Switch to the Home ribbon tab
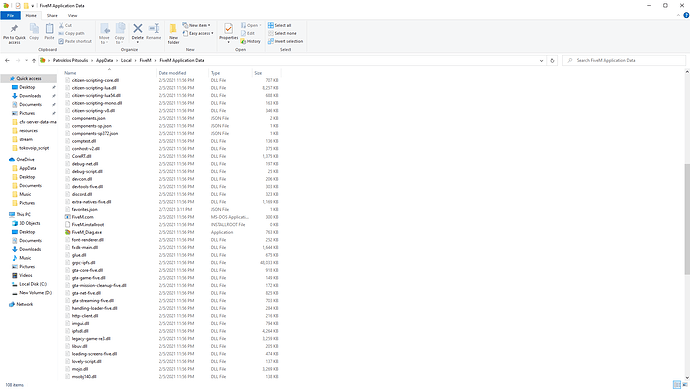This screenshot has height=389, width=690. pos(31,15)
